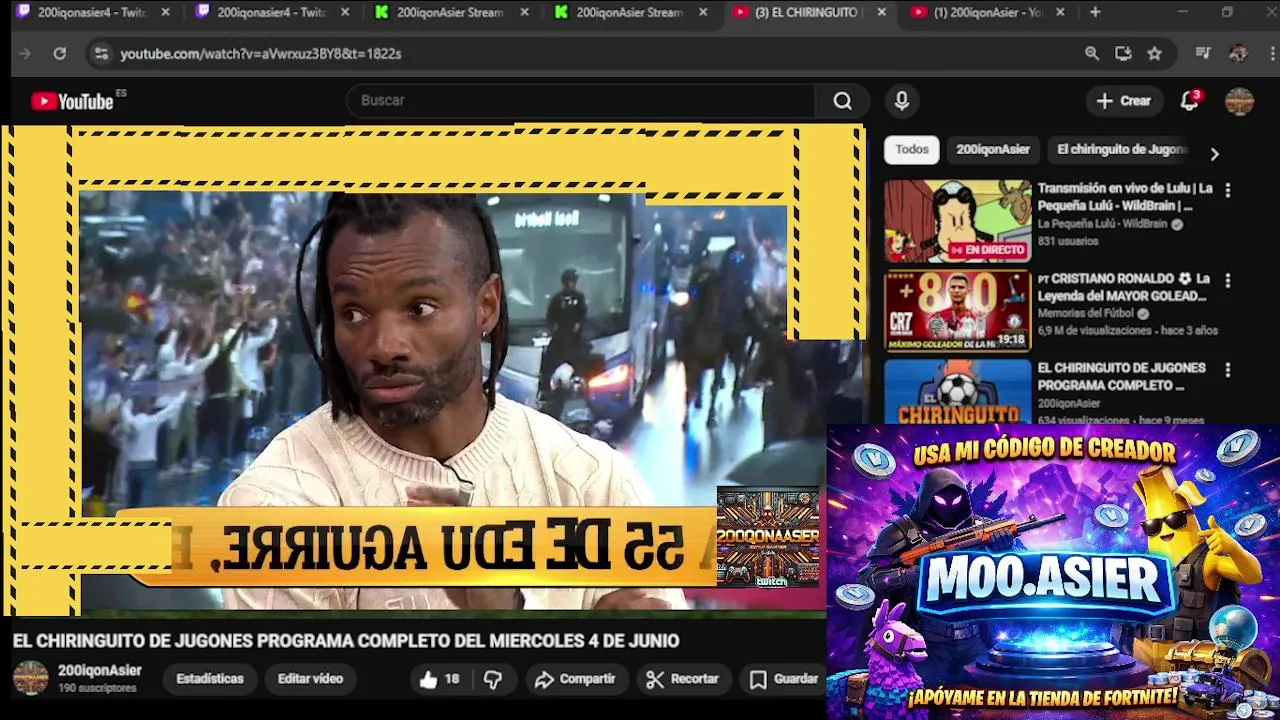Open the CR7 máximo goleador thumbnail
1280x720 pixels.
point(957,311)
